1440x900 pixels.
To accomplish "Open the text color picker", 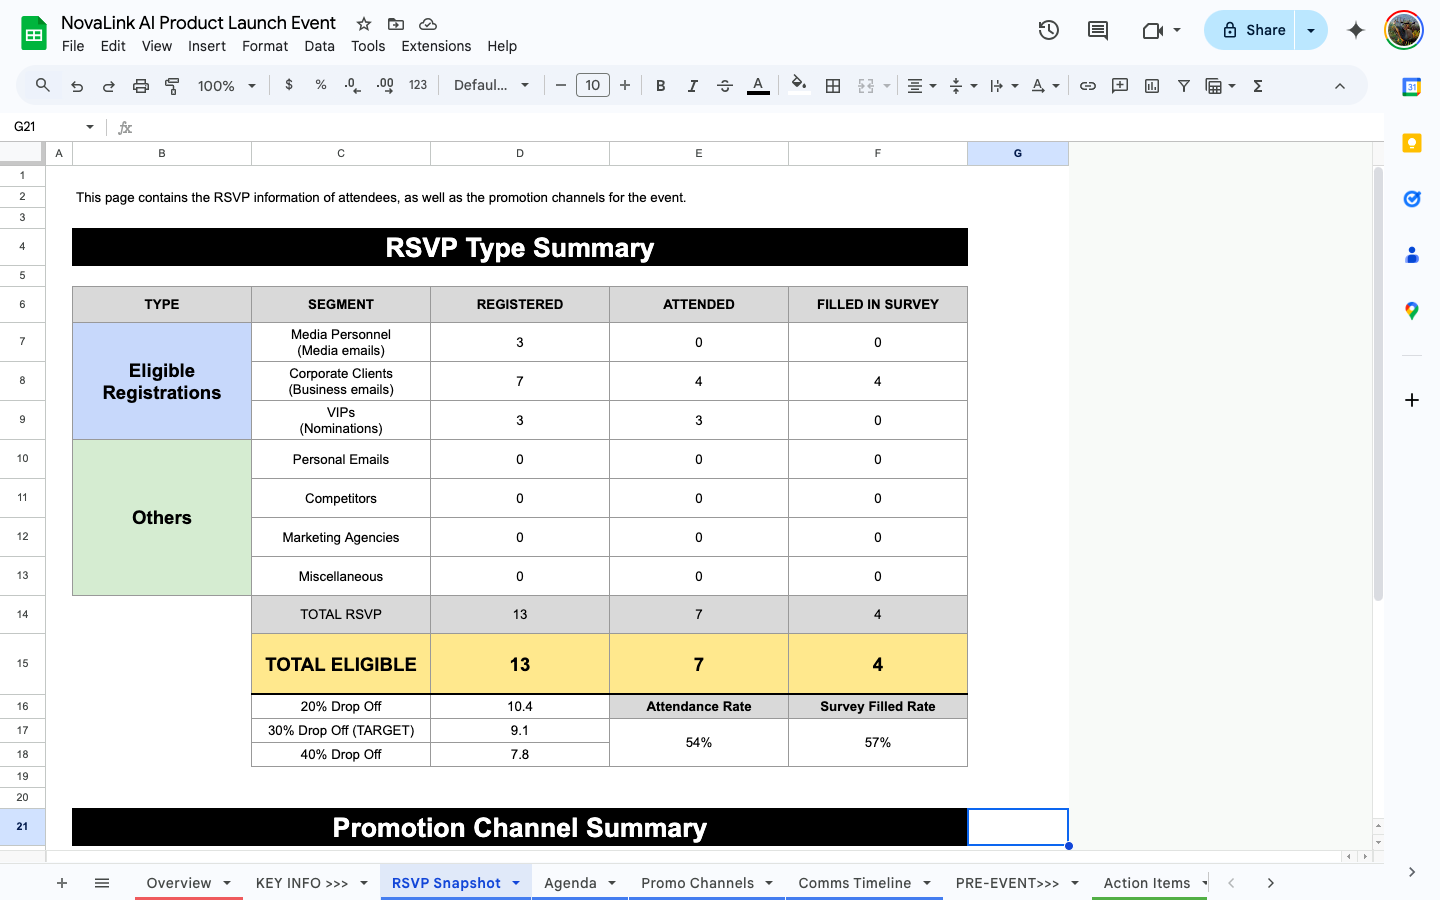I will 758,86.
